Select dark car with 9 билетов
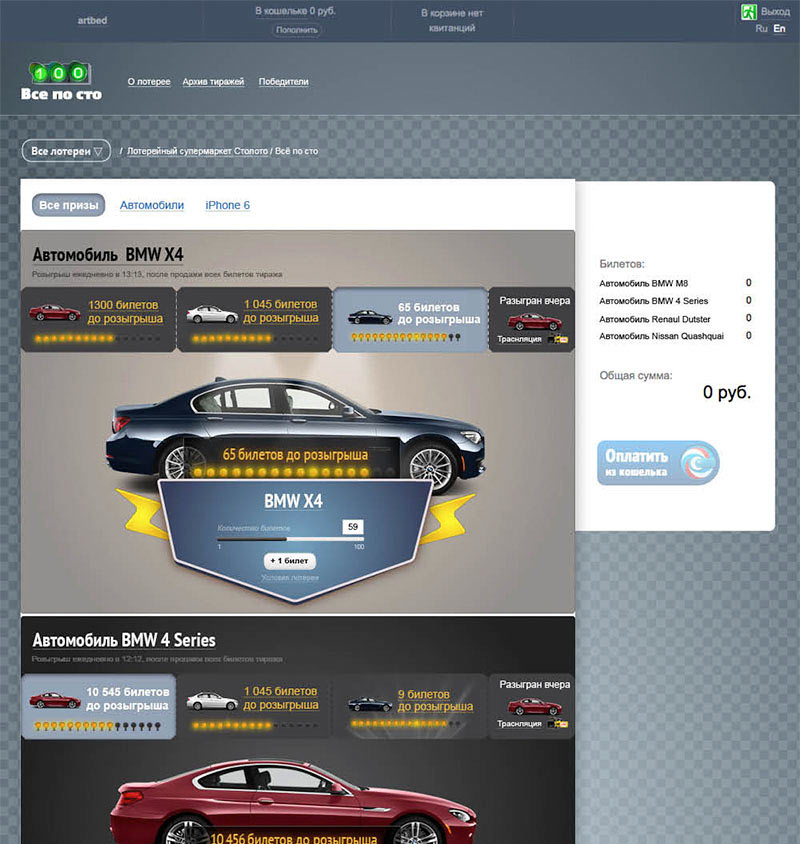The height and width of the screenshot is (844, 800). [x=369, y=703]
